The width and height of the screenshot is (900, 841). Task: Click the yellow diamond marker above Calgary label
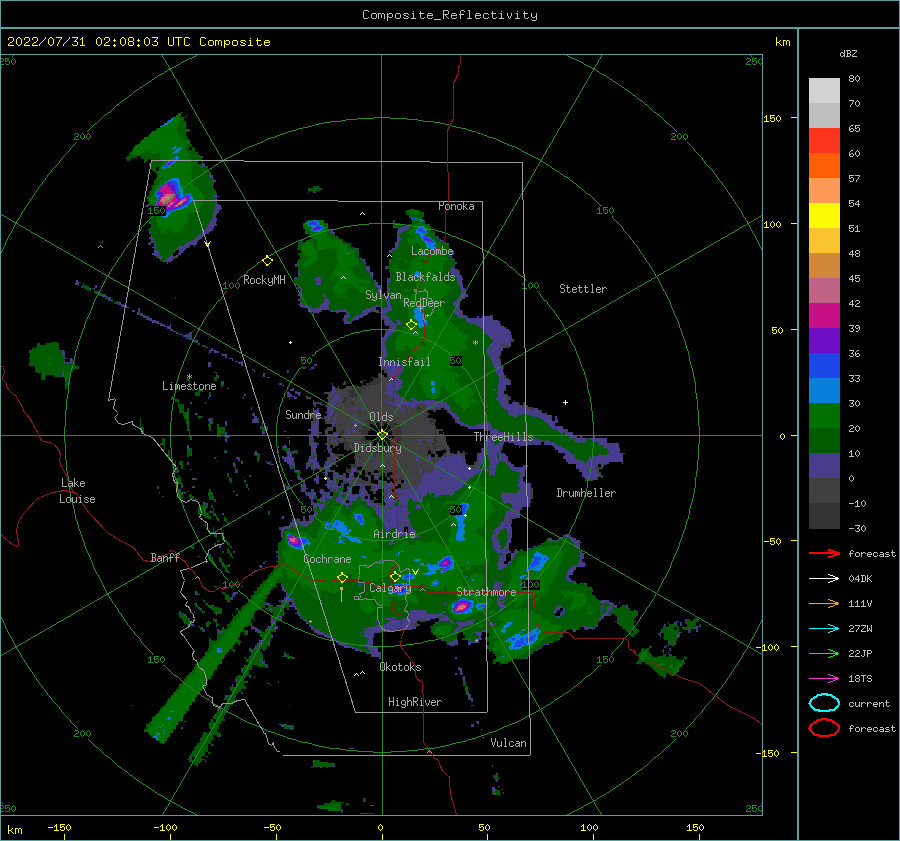tap(395, 576)
